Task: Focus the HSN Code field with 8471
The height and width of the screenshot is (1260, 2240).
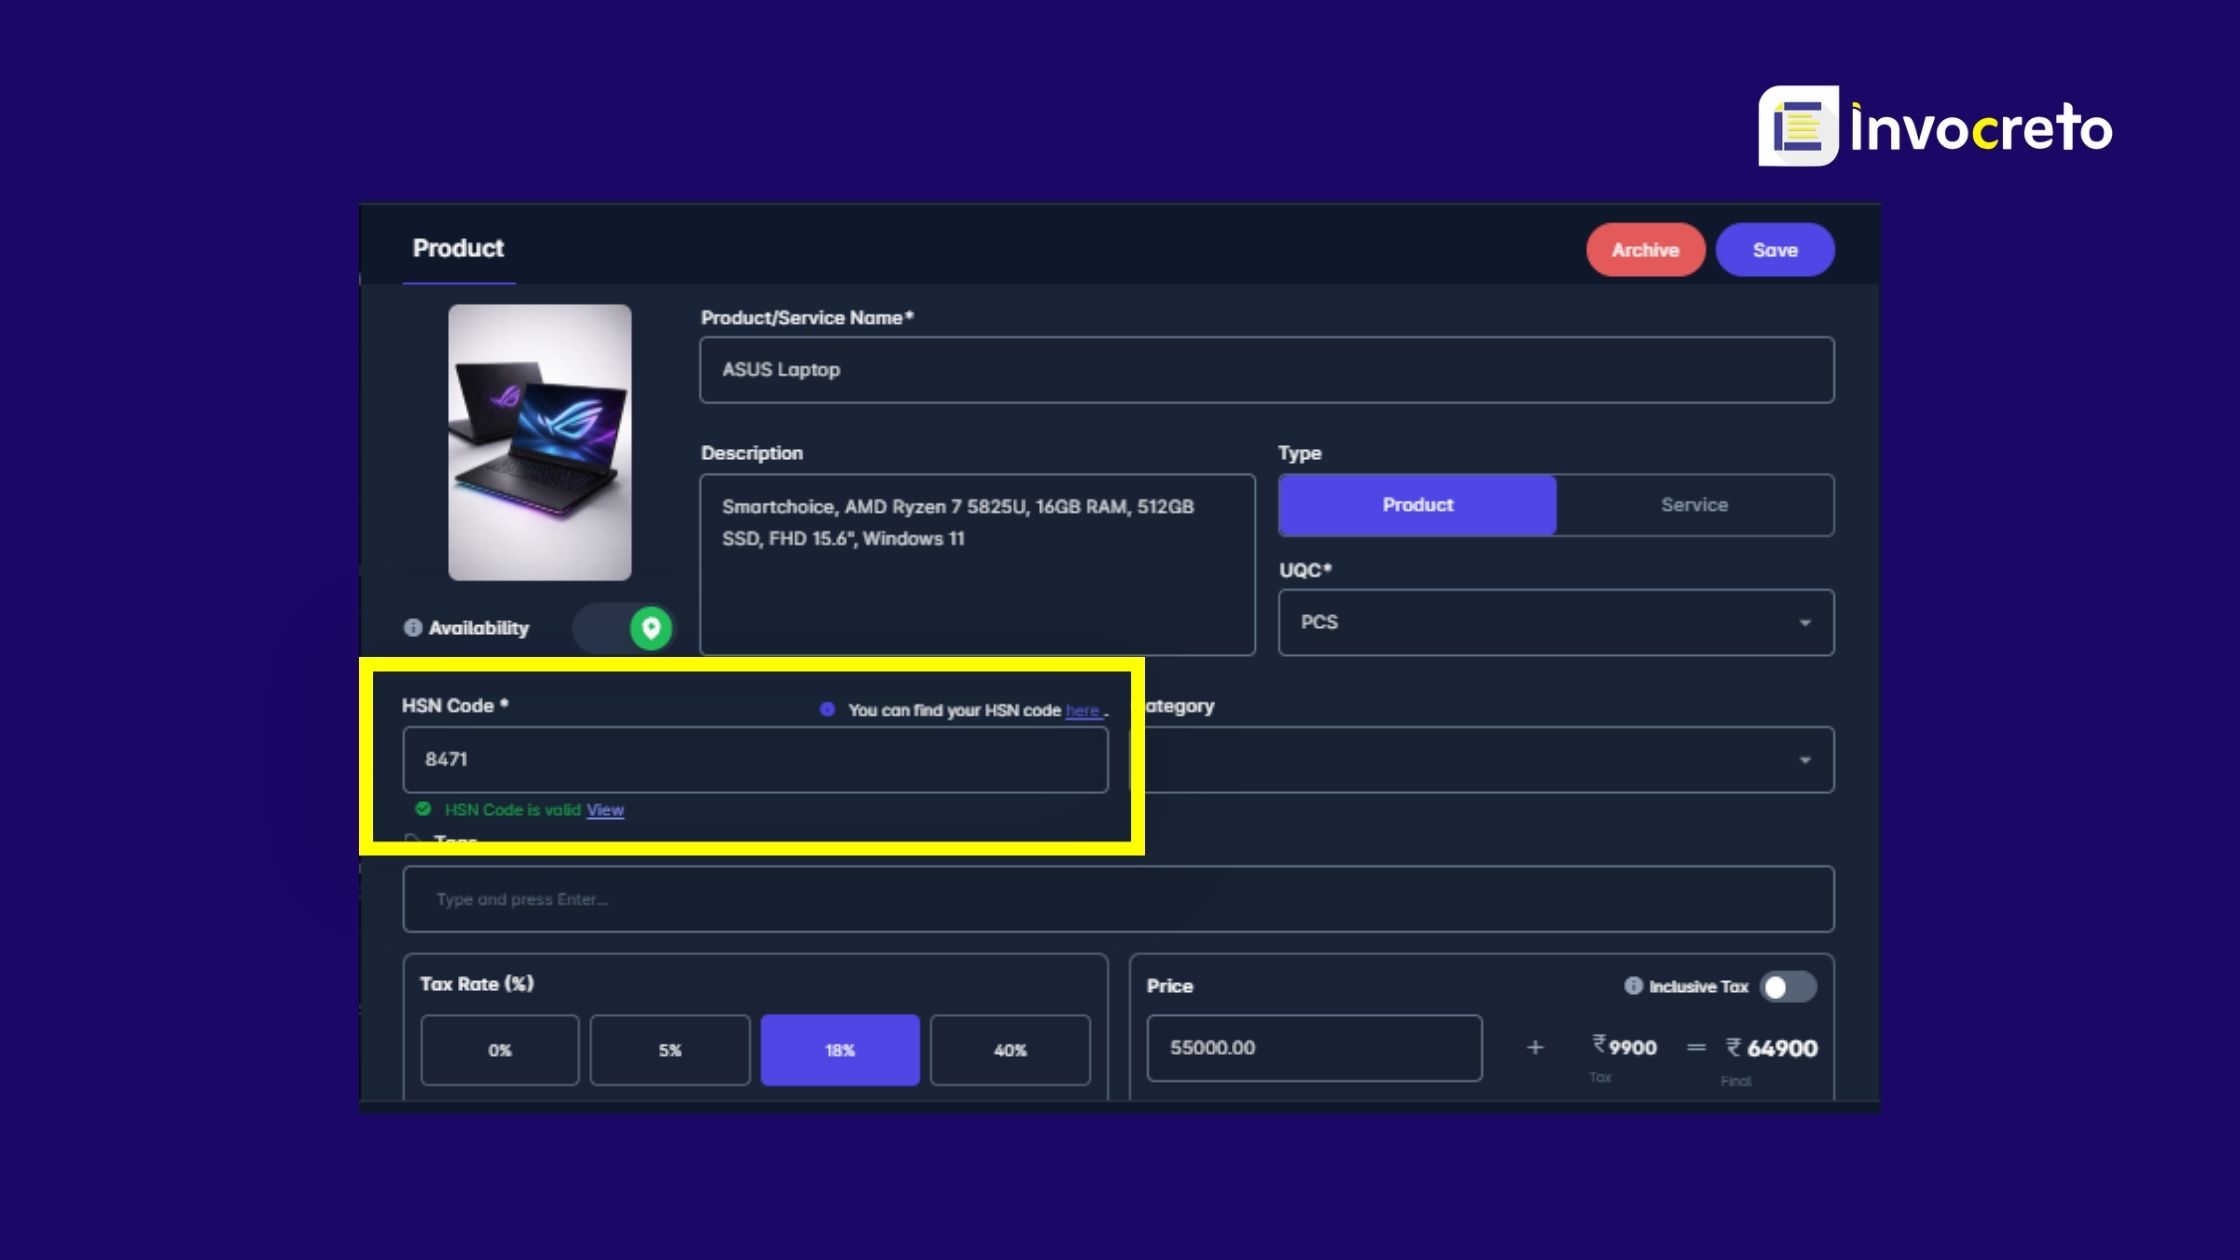Action: point(755,760)
